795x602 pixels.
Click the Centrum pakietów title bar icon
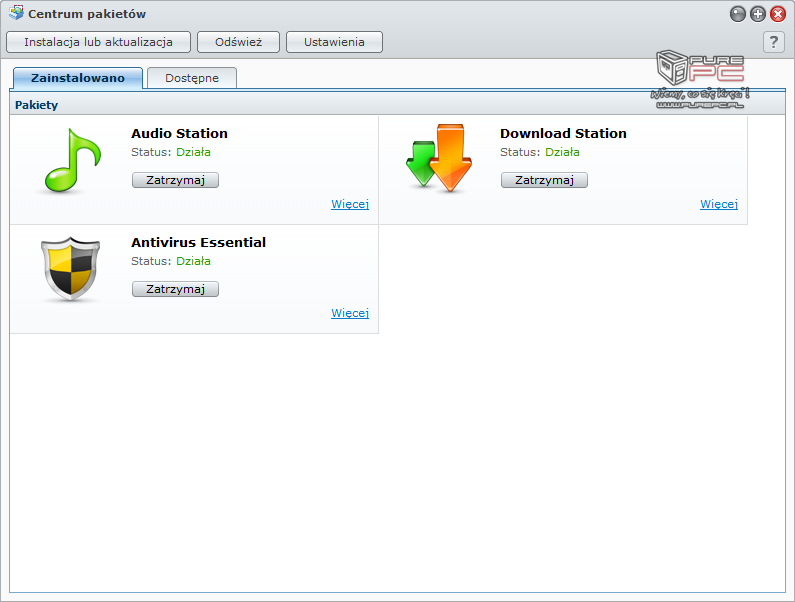[x=16, y=13]
